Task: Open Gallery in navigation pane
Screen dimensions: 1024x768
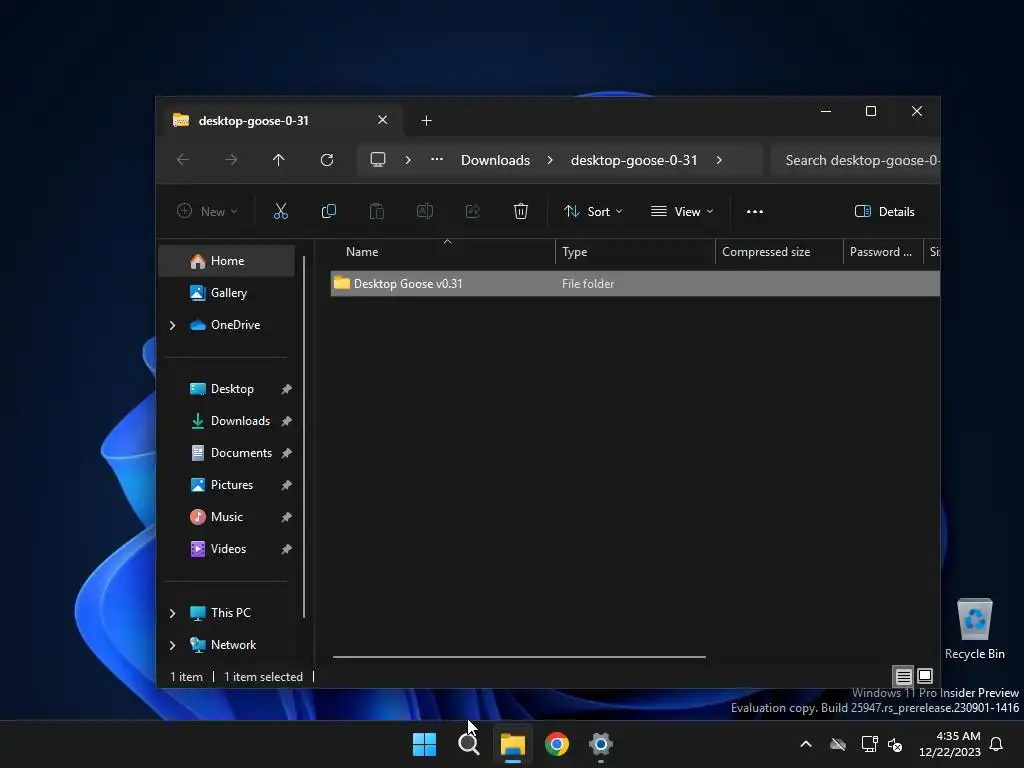Action: pyautogui.click(x=227, y=293)
